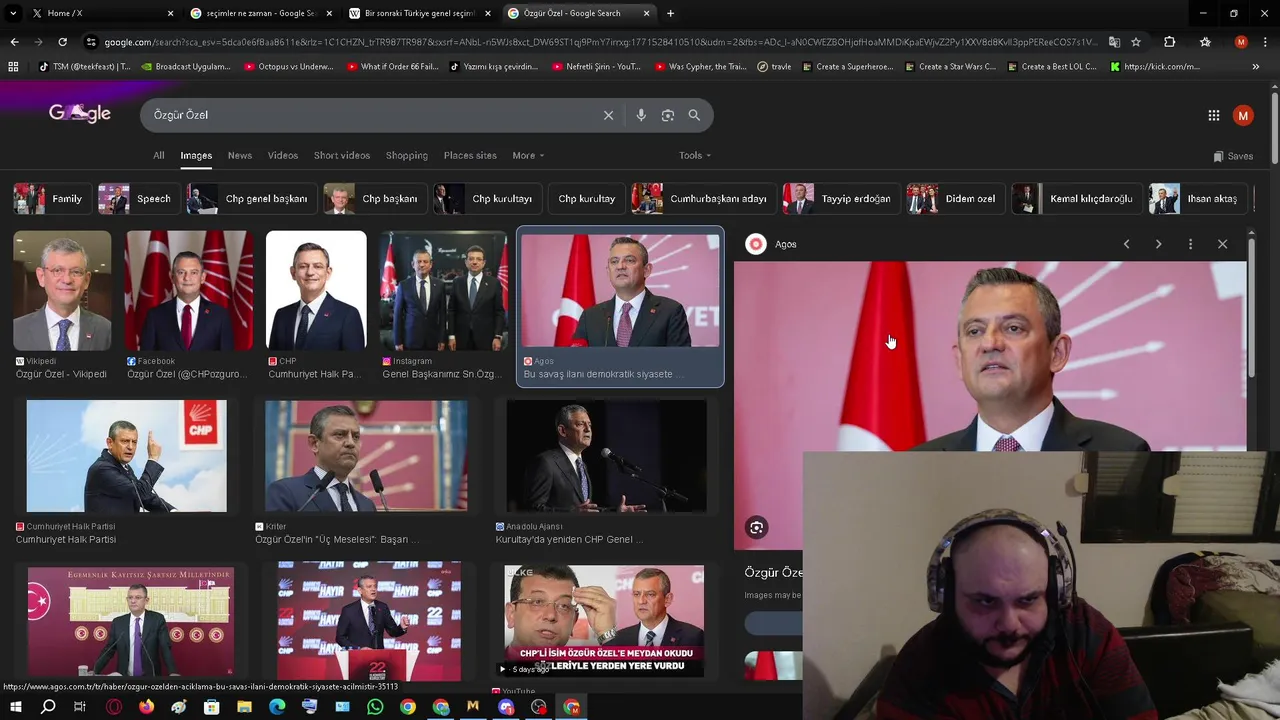Open the three-dot options in the image preview
This screenshot has height=720, width=1280.
[x=1190, y=244]
